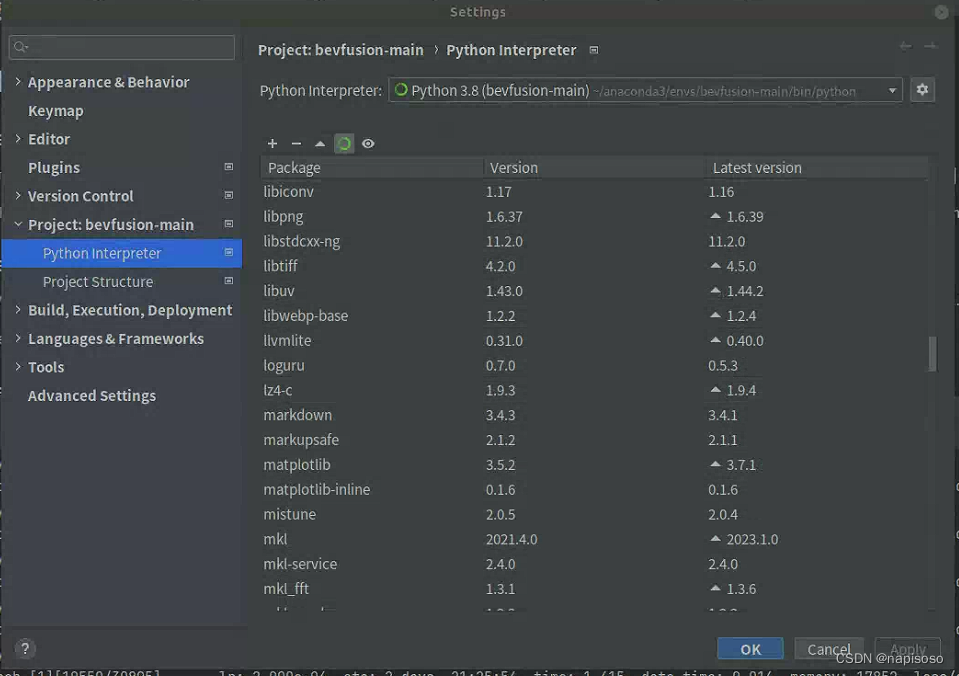Image resolution: width=959 pixels, height=676 pixels.
Task: Select the lz4-c package row
Action: click(594, 390)
